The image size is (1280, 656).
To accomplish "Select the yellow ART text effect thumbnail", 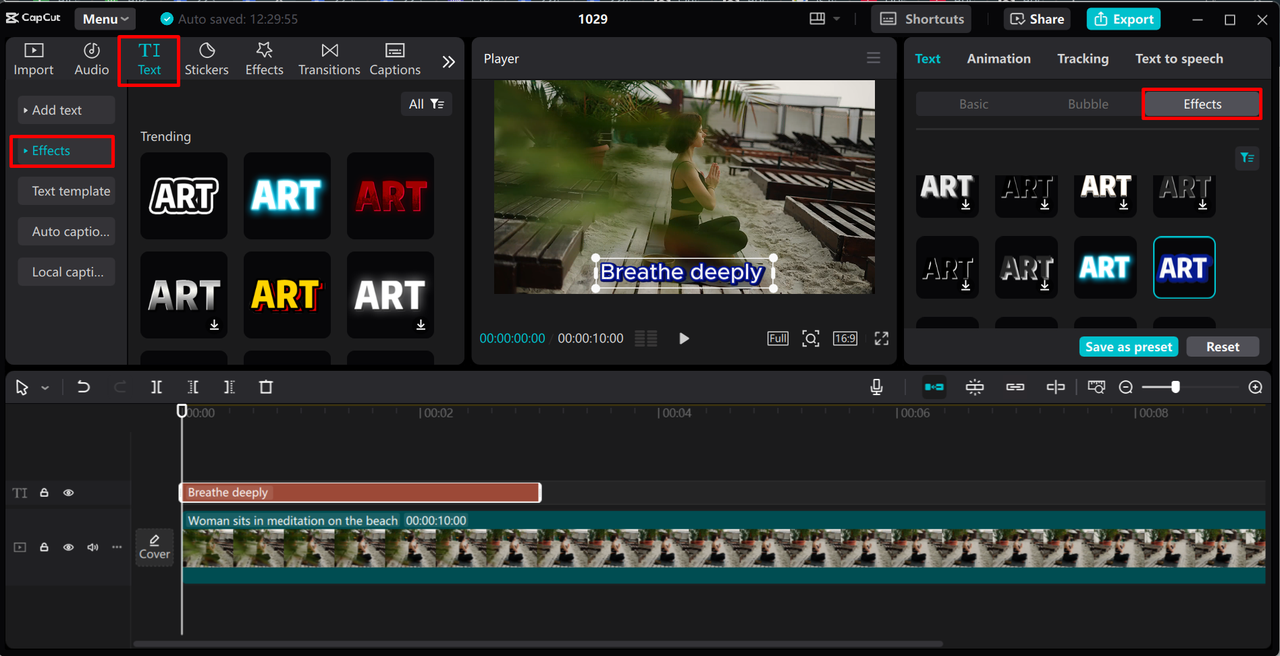I will click(x=285, y=295).
